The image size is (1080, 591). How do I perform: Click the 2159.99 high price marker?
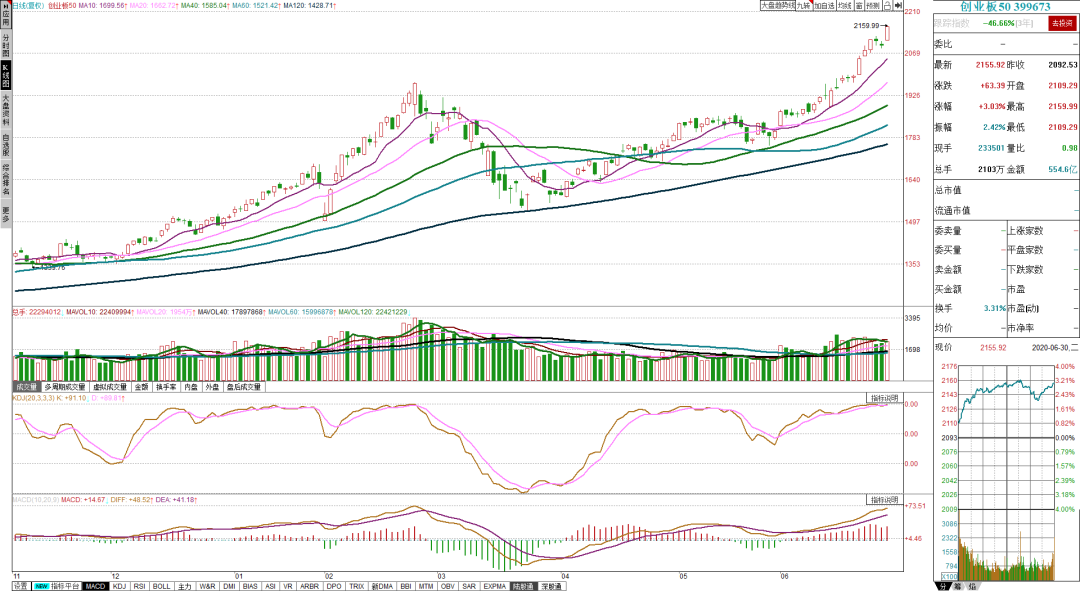[x=866, y=26]
